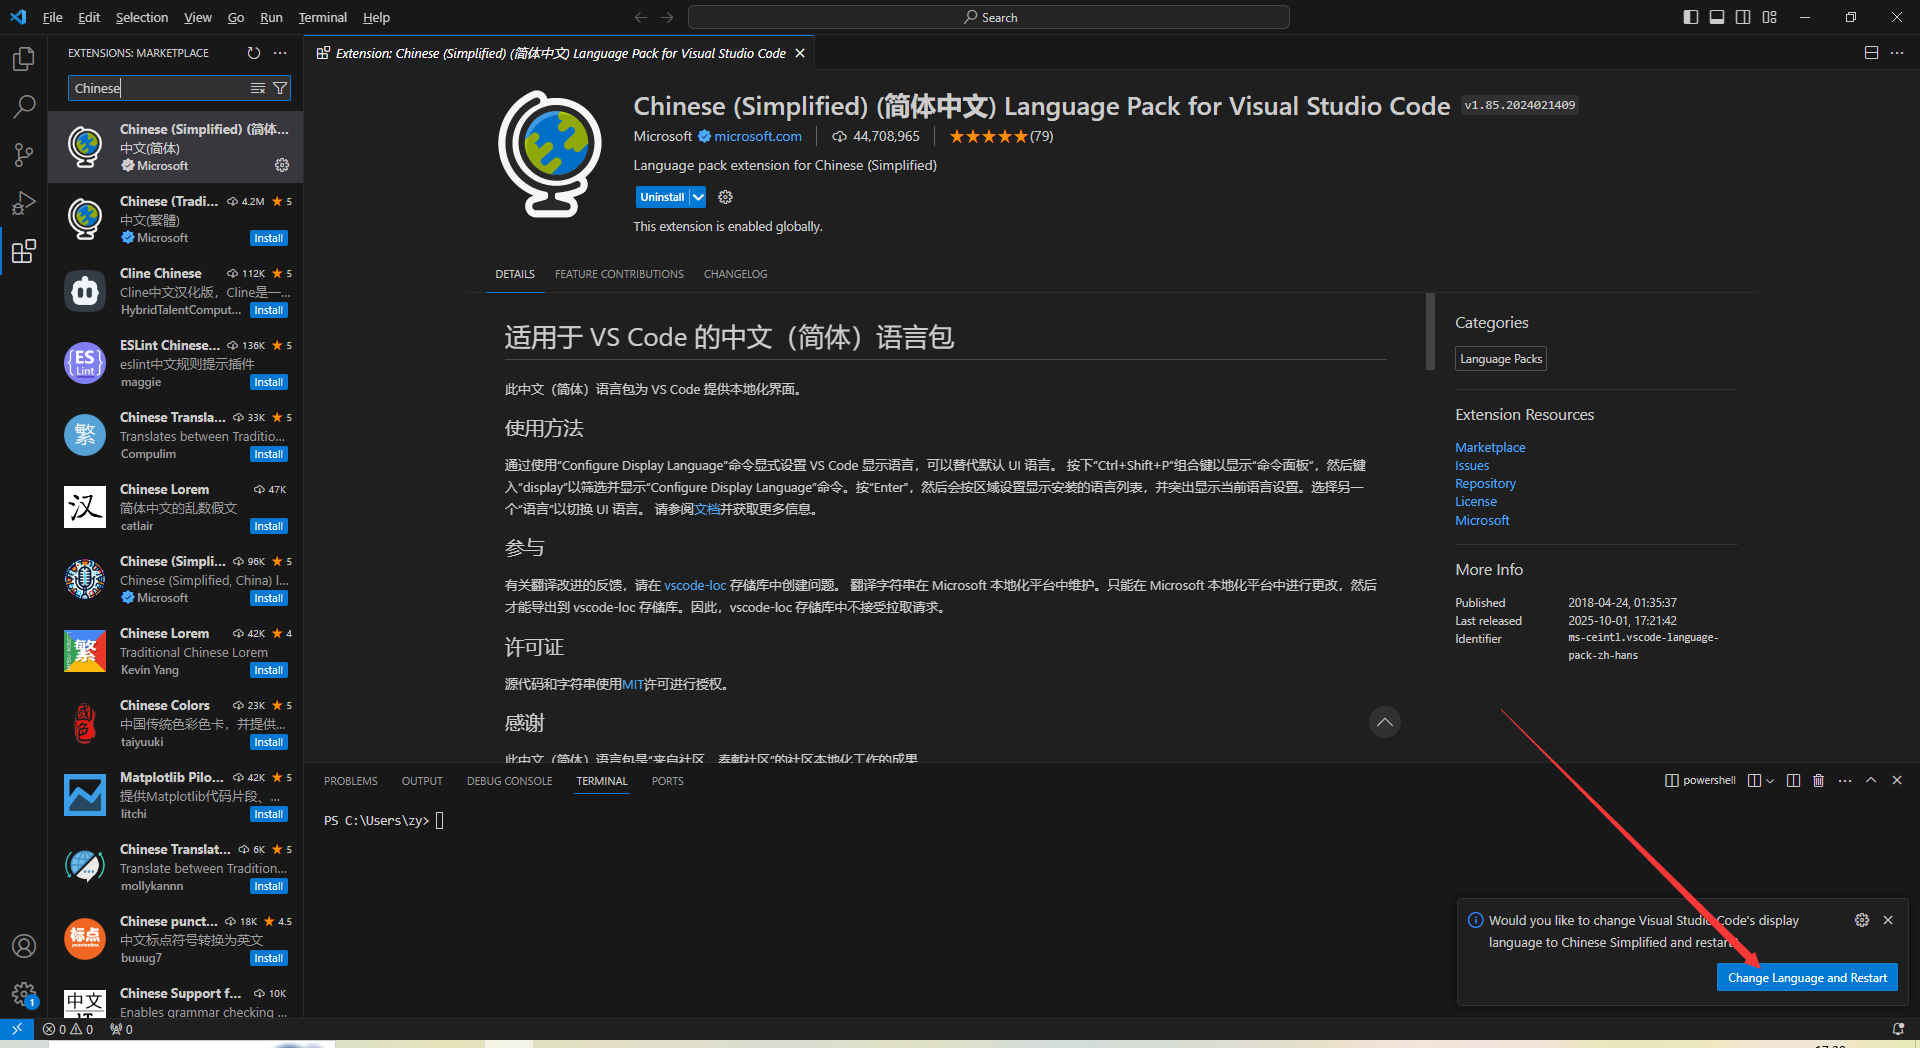
Task: Open terminal panel More Actions ellipsis
Action: [1845, 780]
